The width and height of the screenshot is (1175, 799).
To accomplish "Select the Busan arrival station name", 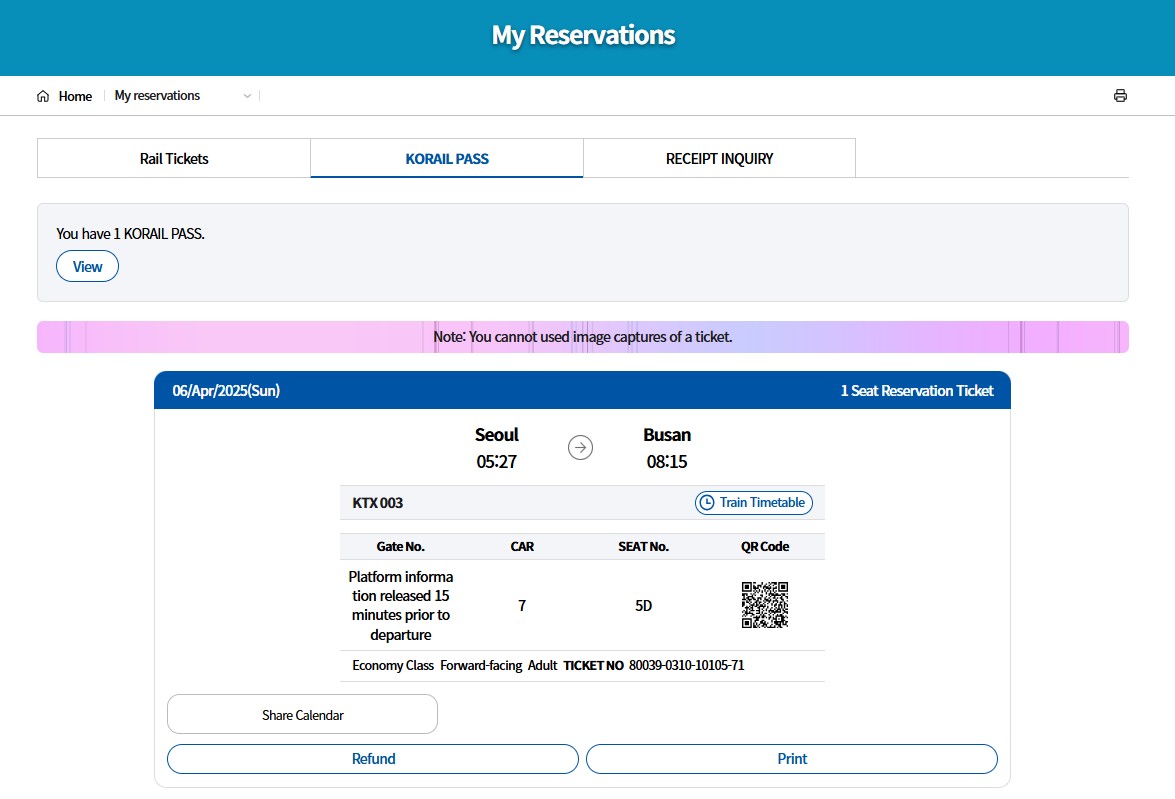I will [667, 434].
